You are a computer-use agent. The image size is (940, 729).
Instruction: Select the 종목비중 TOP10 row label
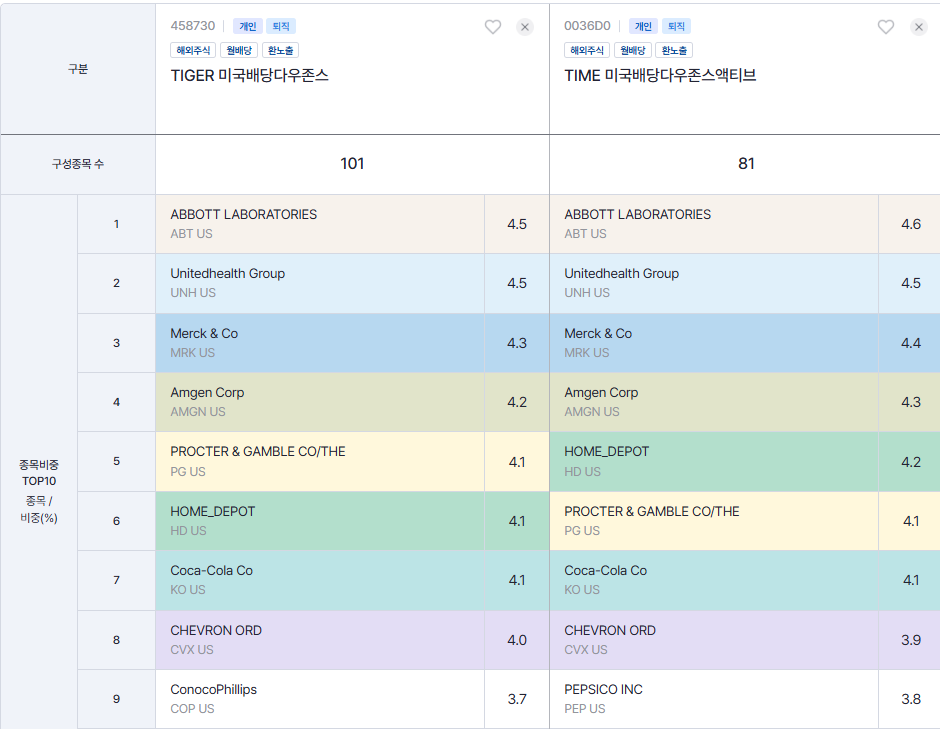tap(39, 472)
